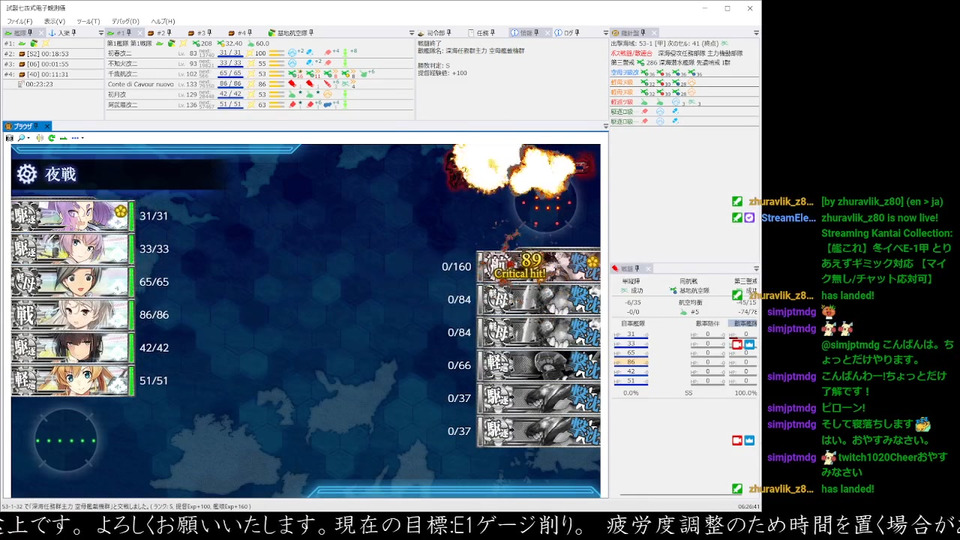Click the sonar equipment icon on 初春改二 row
960x540 pixels.
pyautogui.click(x=292, y=53)
